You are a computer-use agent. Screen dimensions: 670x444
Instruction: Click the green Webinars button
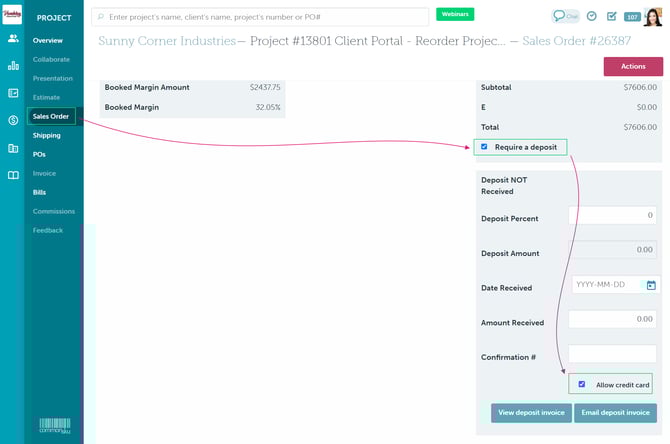point(455,15)
